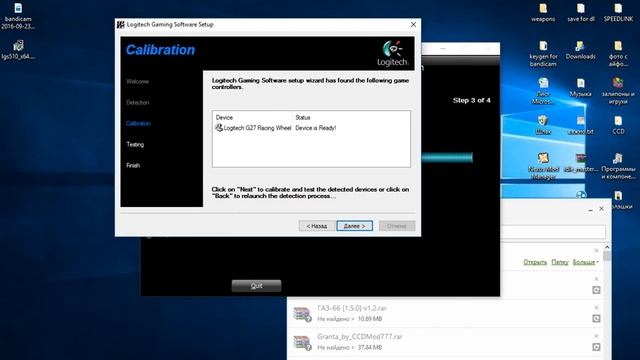Open the Лист Micros... desktop file
640x360 pixels.
543,91
